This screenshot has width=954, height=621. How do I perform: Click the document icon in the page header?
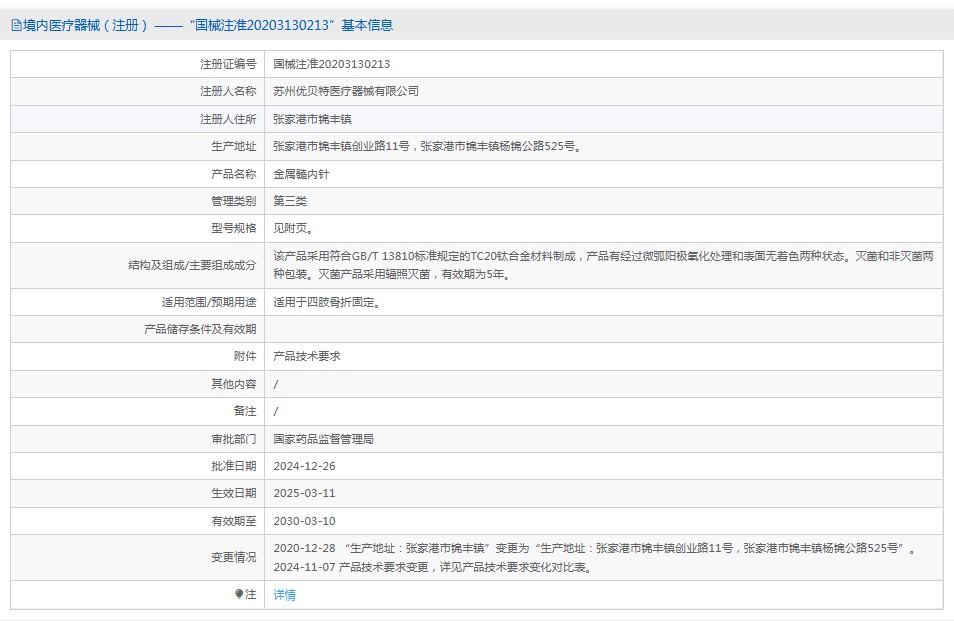tap(16, 26)
